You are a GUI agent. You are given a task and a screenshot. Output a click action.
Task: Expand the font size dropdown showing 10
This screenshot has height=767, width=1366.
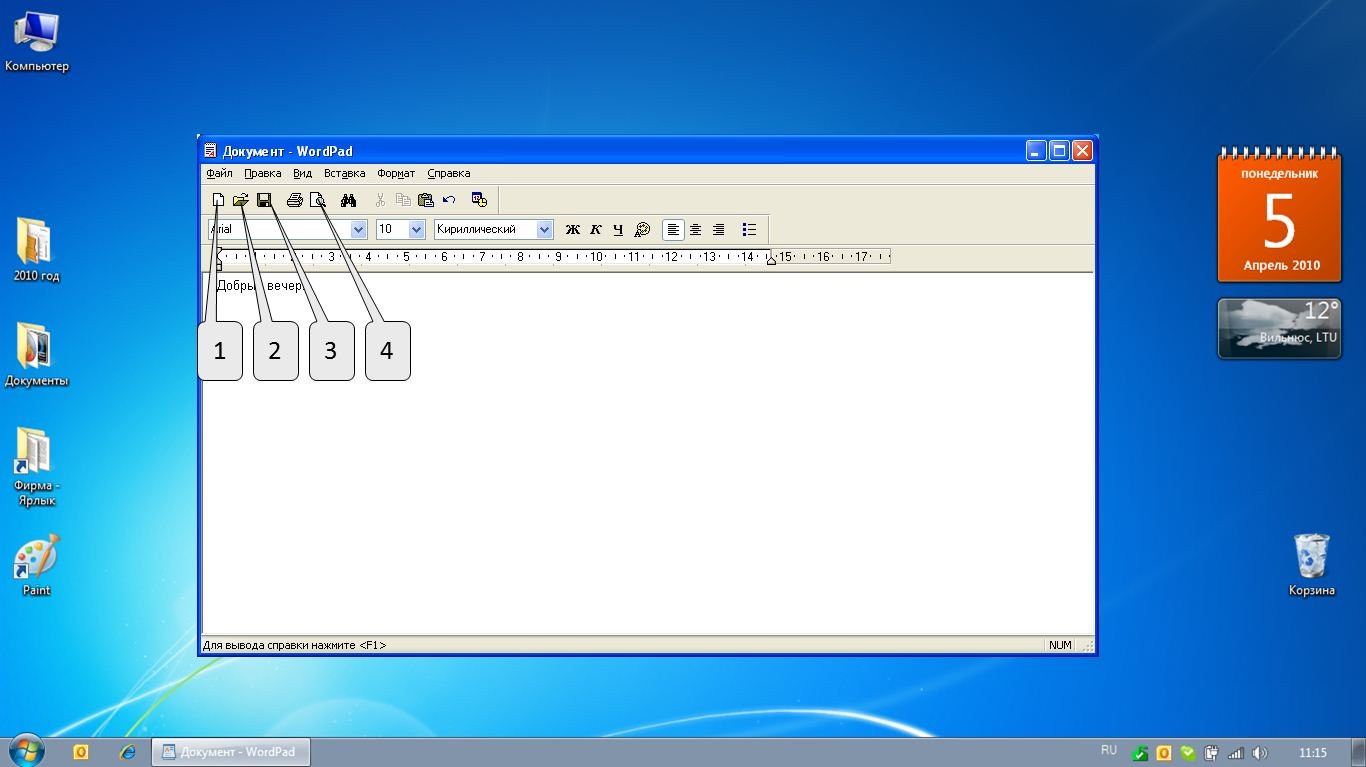tap(417, 230)
